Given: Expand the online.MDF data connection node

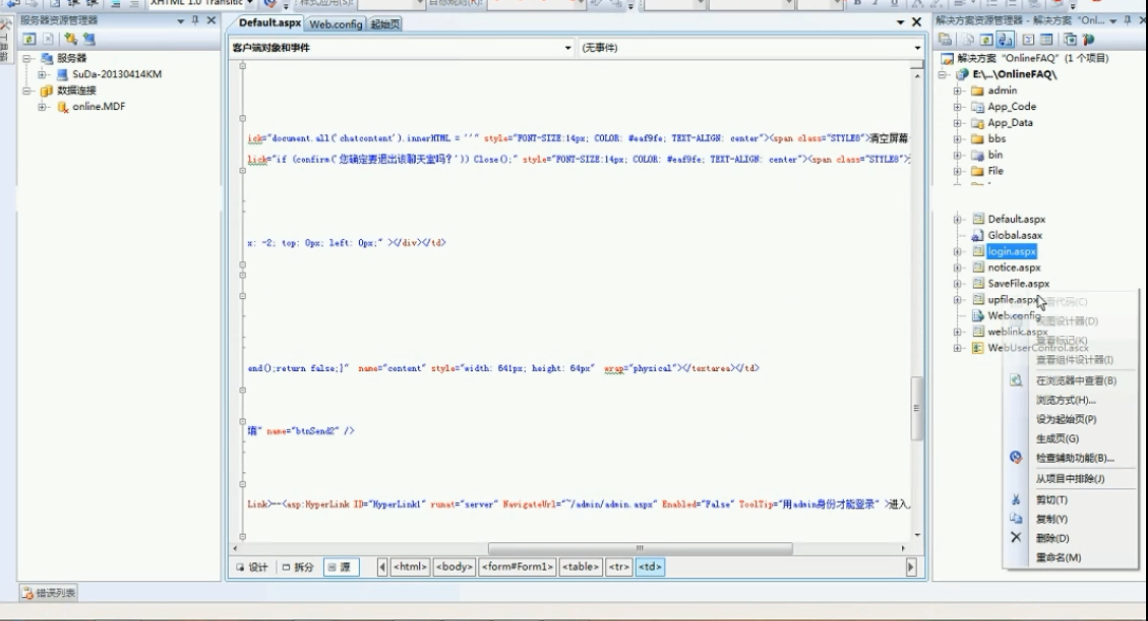Looking at the screenshot, I should coord(42,107).
